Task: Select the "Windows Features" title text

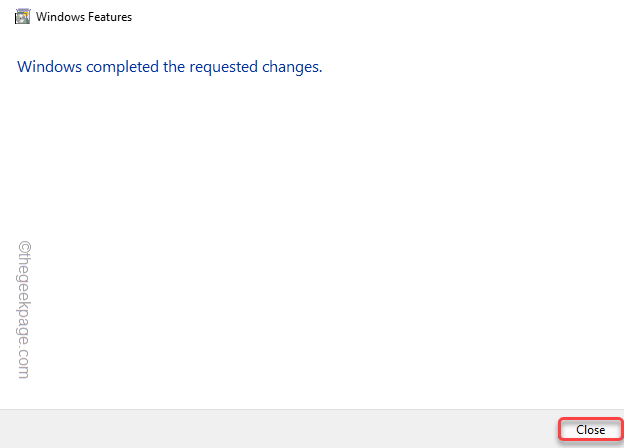Action: pos(84,17)
